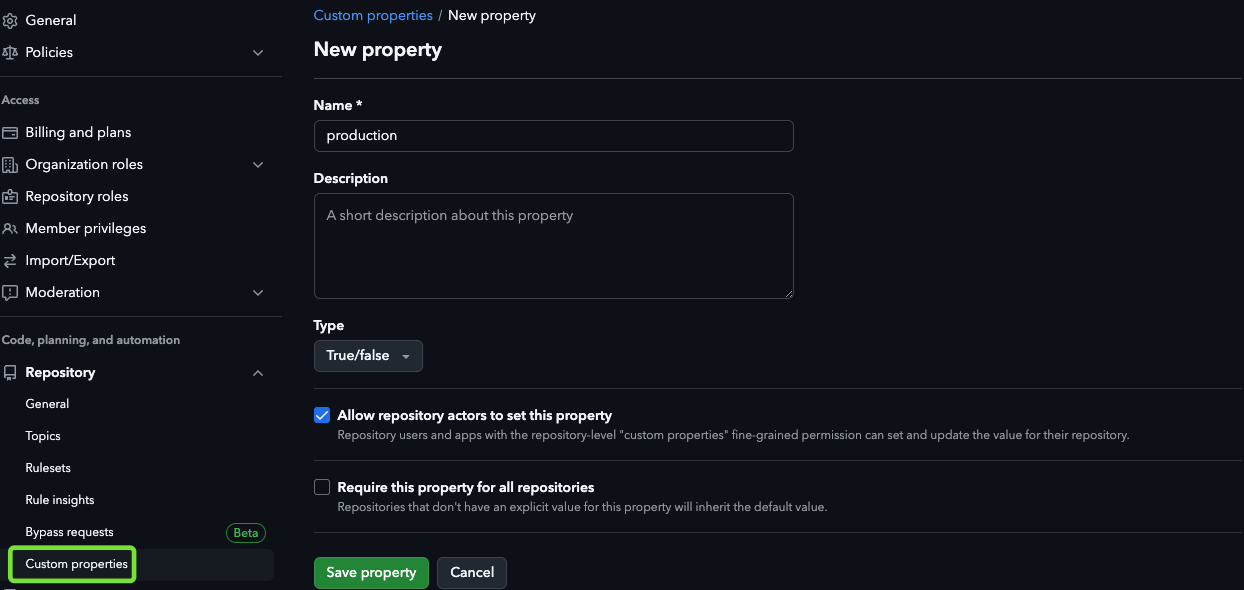Click the Custom properties breadcrumb link

click(x=373, y=15)
